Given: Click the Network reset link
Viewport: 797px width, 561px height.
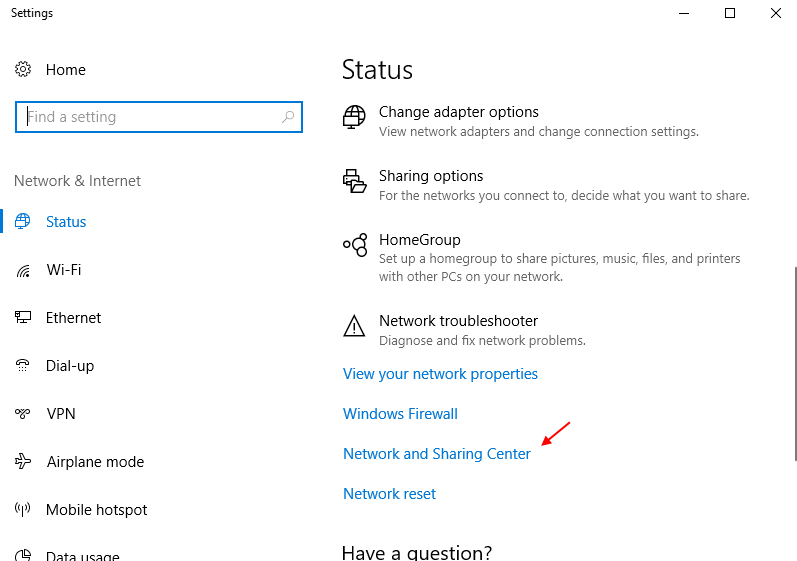Looking at the screenshot, I should tap(389, 494).
